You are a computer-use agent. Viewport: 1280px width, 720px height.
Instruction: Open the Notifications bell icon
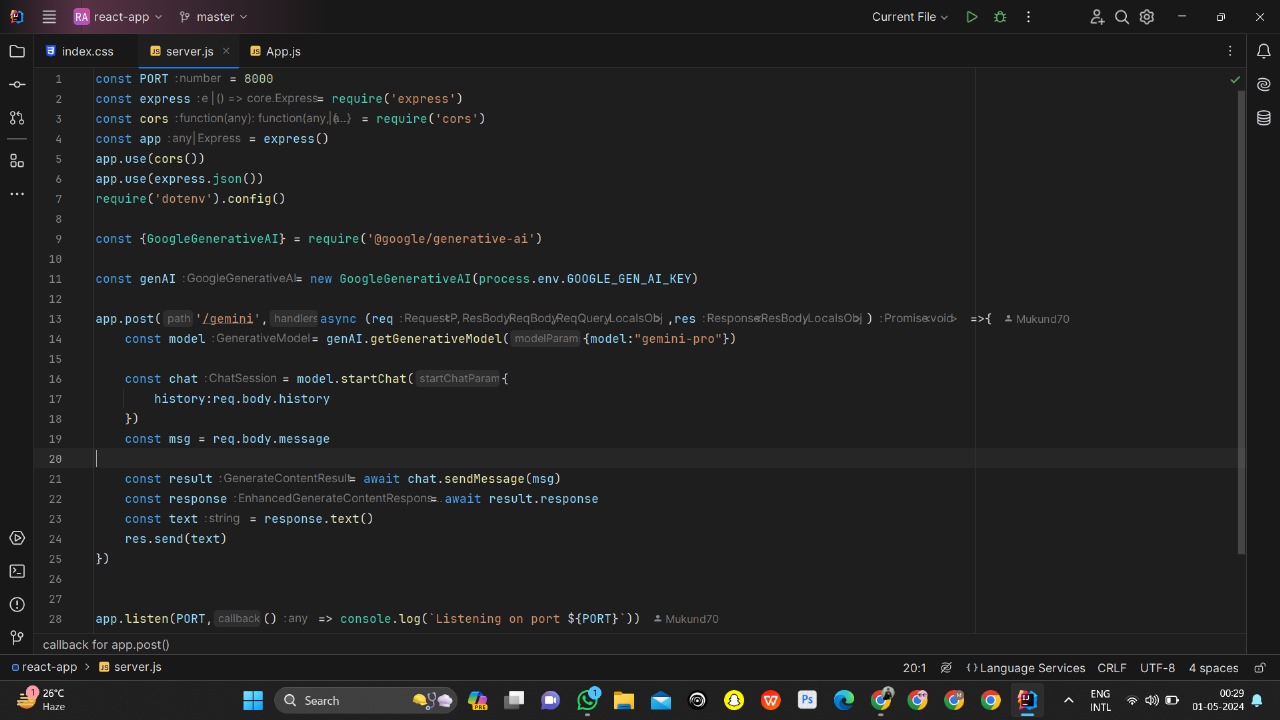1264,51
